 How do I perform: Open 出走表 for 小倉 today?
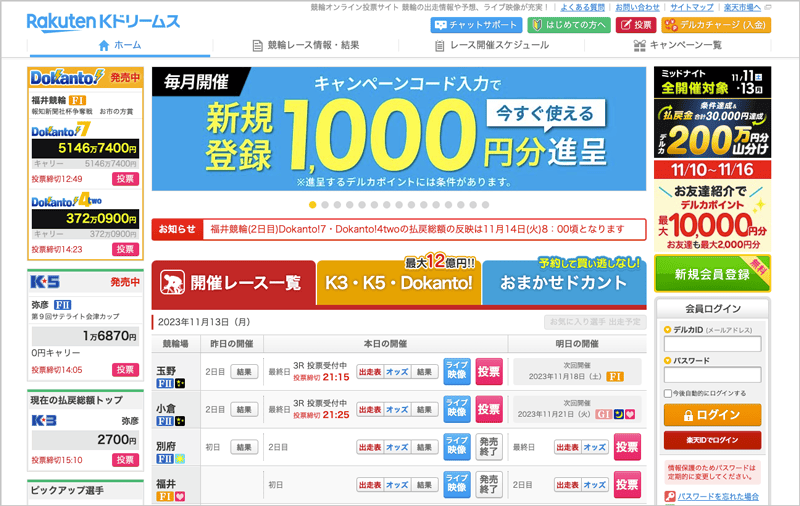tap(370, 410)
